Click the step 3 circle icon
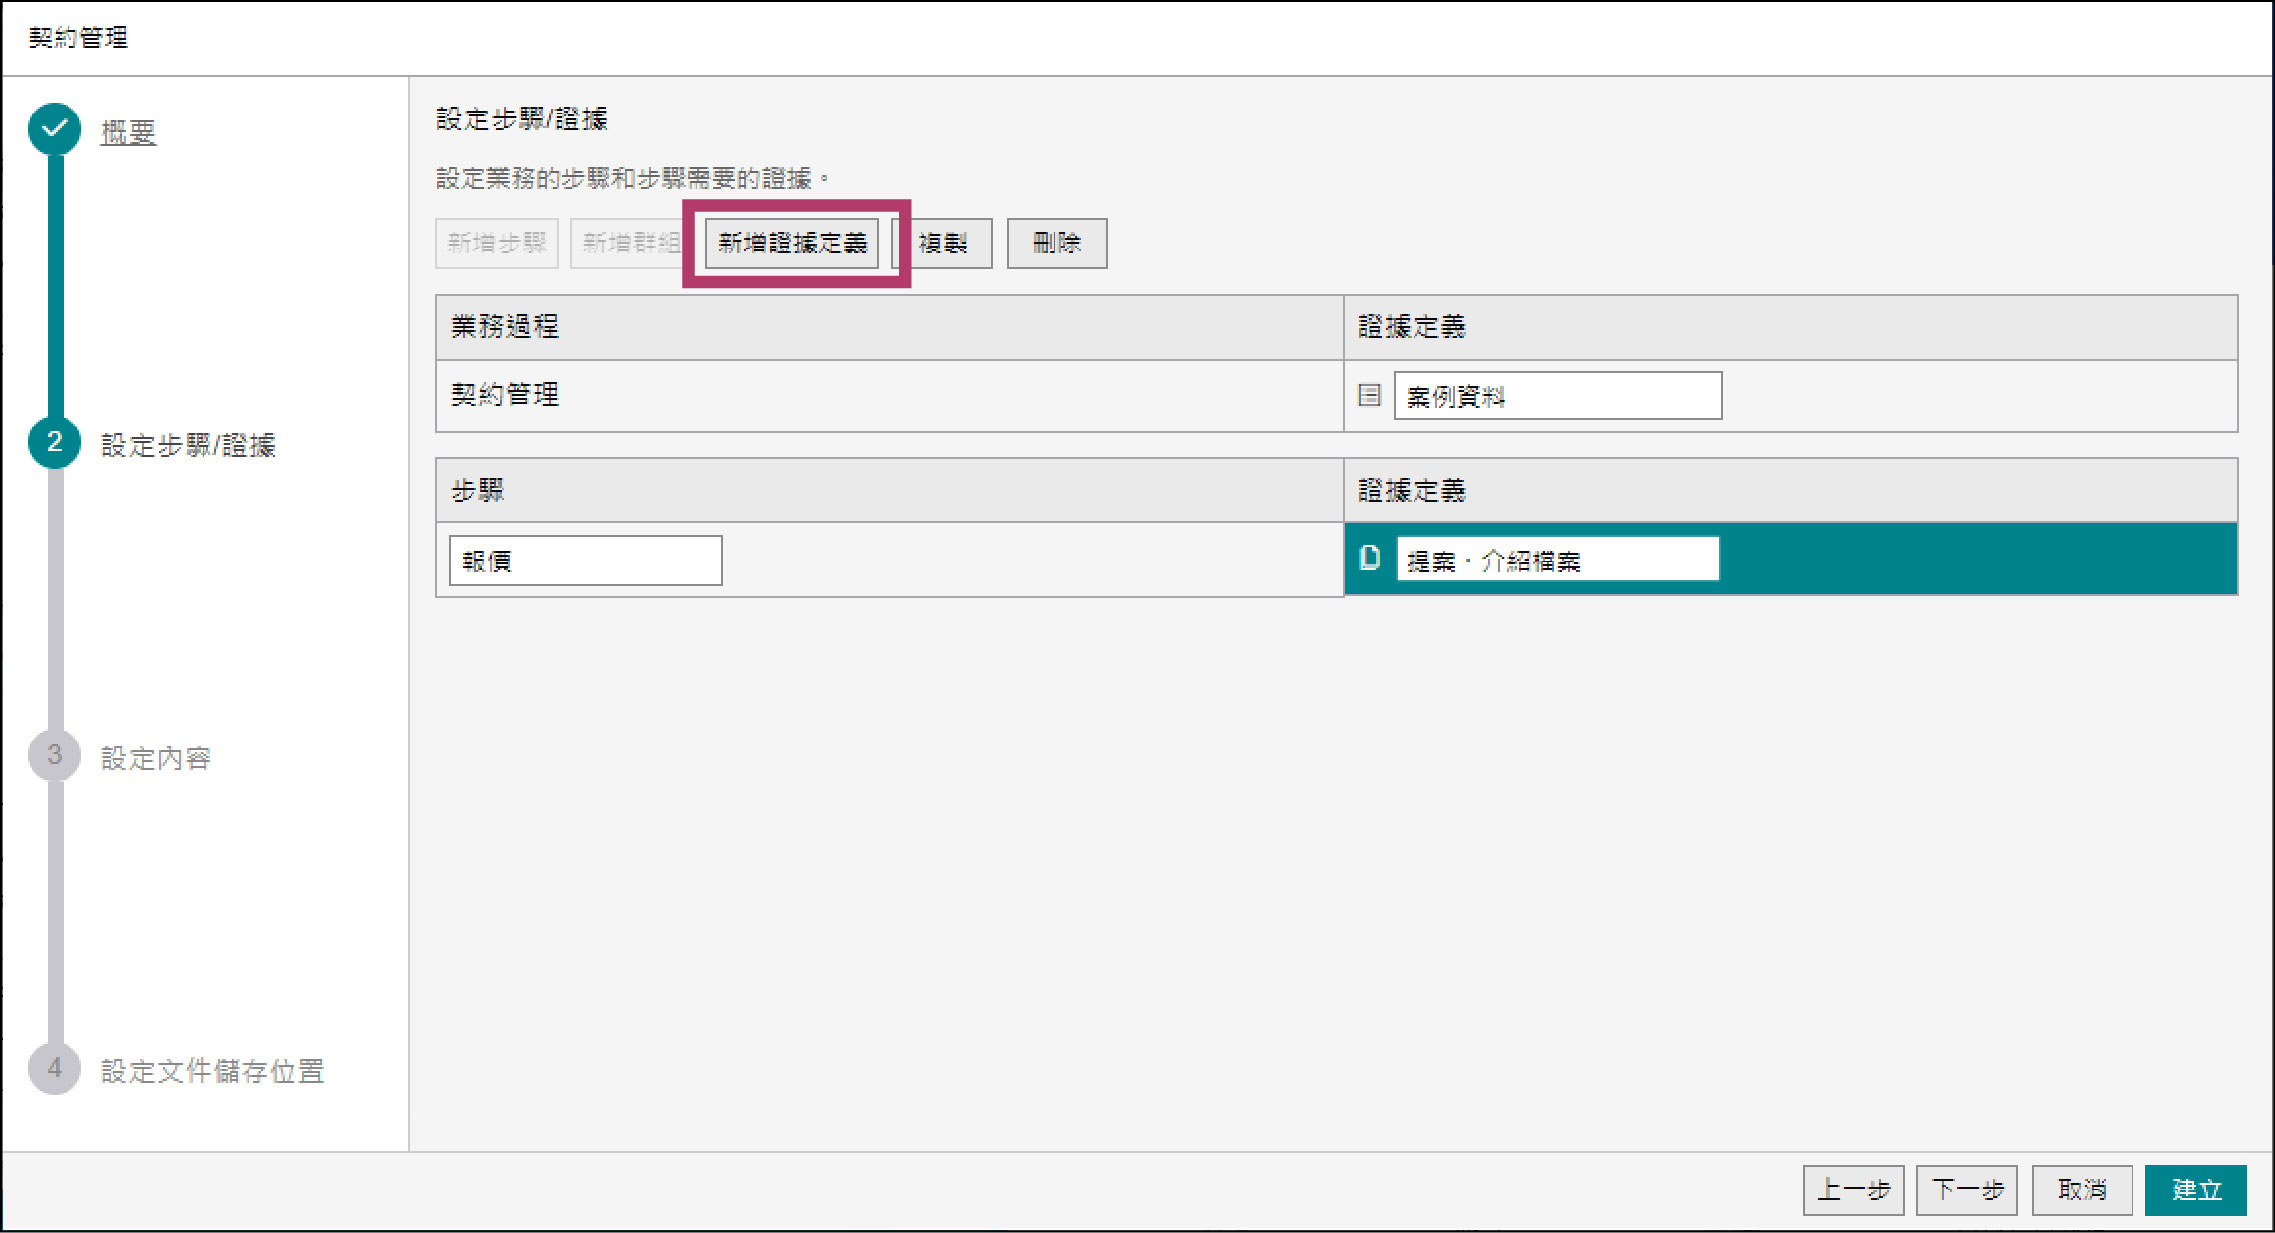2275x1233 pixels. tap(55, 756)
